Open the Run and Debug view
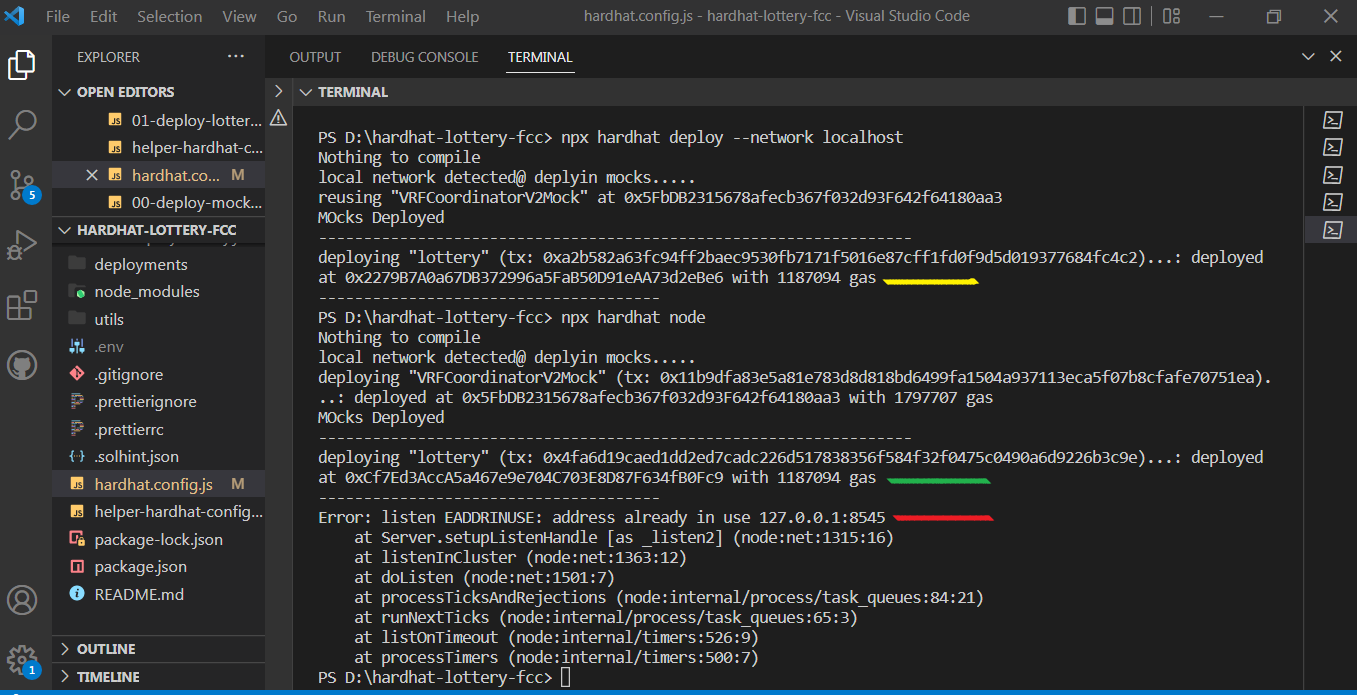Screen dimensions: 1357x695 [x=22, y=245]
